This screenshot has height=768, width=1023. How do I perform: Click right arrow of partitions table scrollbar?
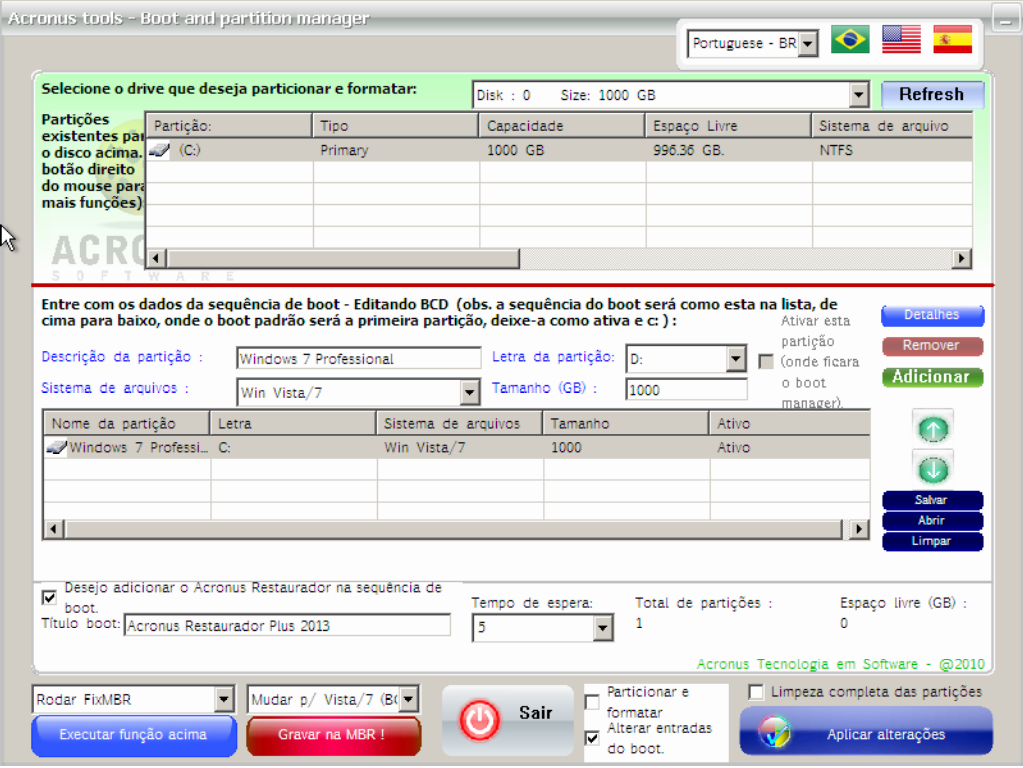tap(962, 258)
